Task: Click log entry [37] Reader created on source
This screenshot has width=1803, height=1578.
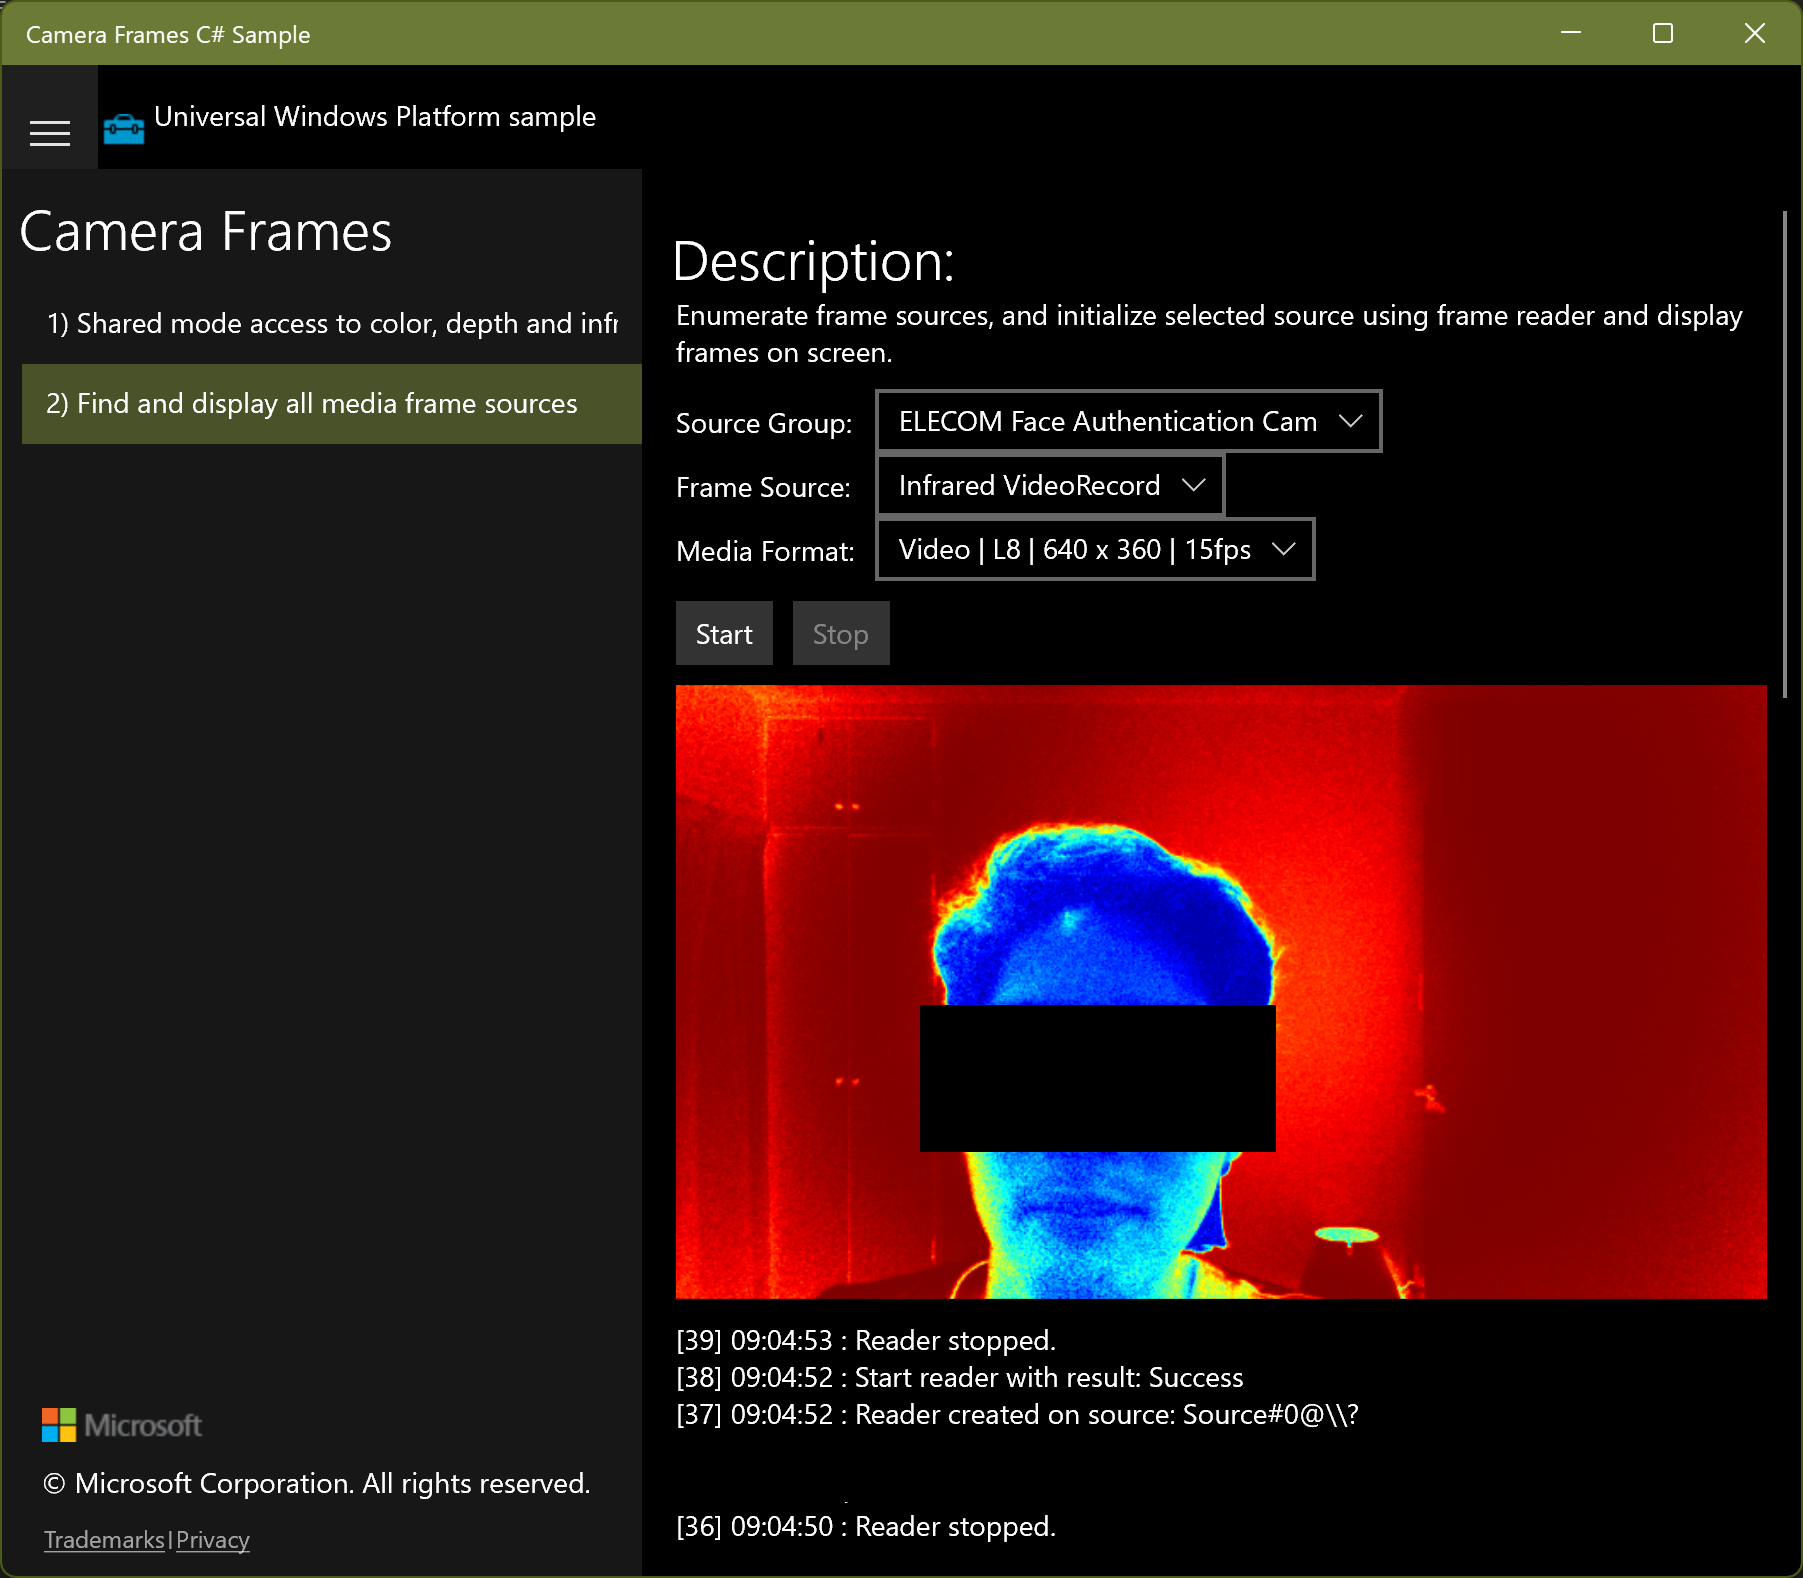Action: coord(1018,1414)
